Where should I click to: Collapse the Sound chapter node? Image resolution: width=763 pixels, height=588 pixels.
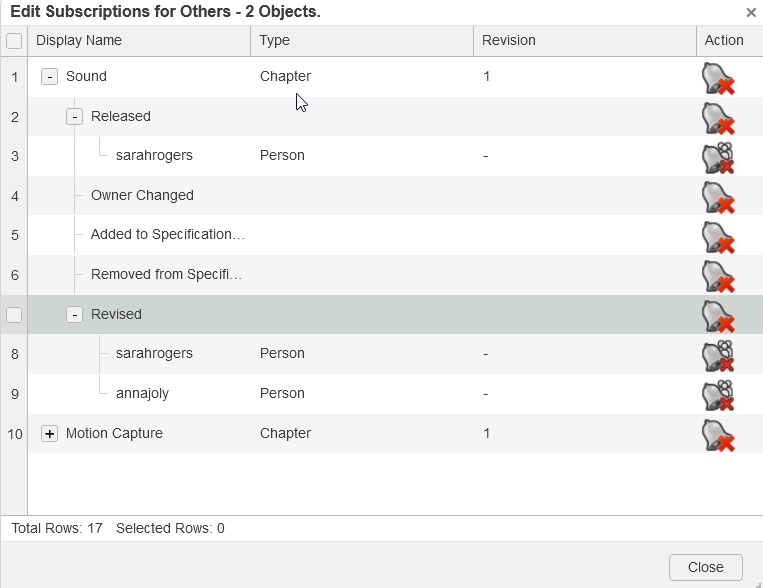pyautogui.click(x=49, y=77)
